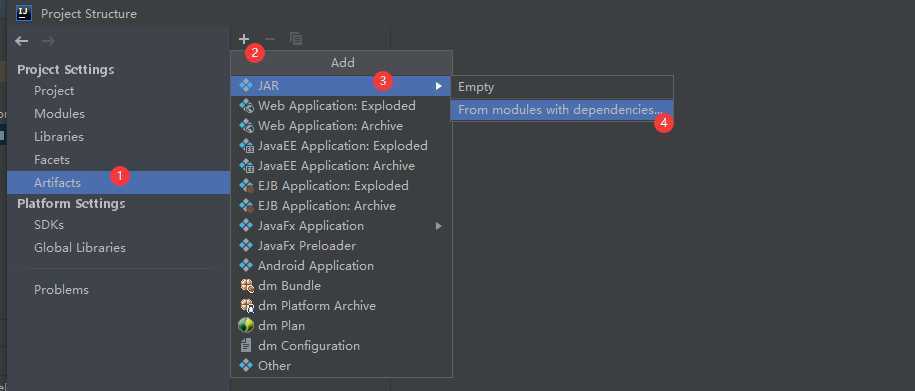
Task: Click the forward navigation arrow
Action: pos(48,41)
